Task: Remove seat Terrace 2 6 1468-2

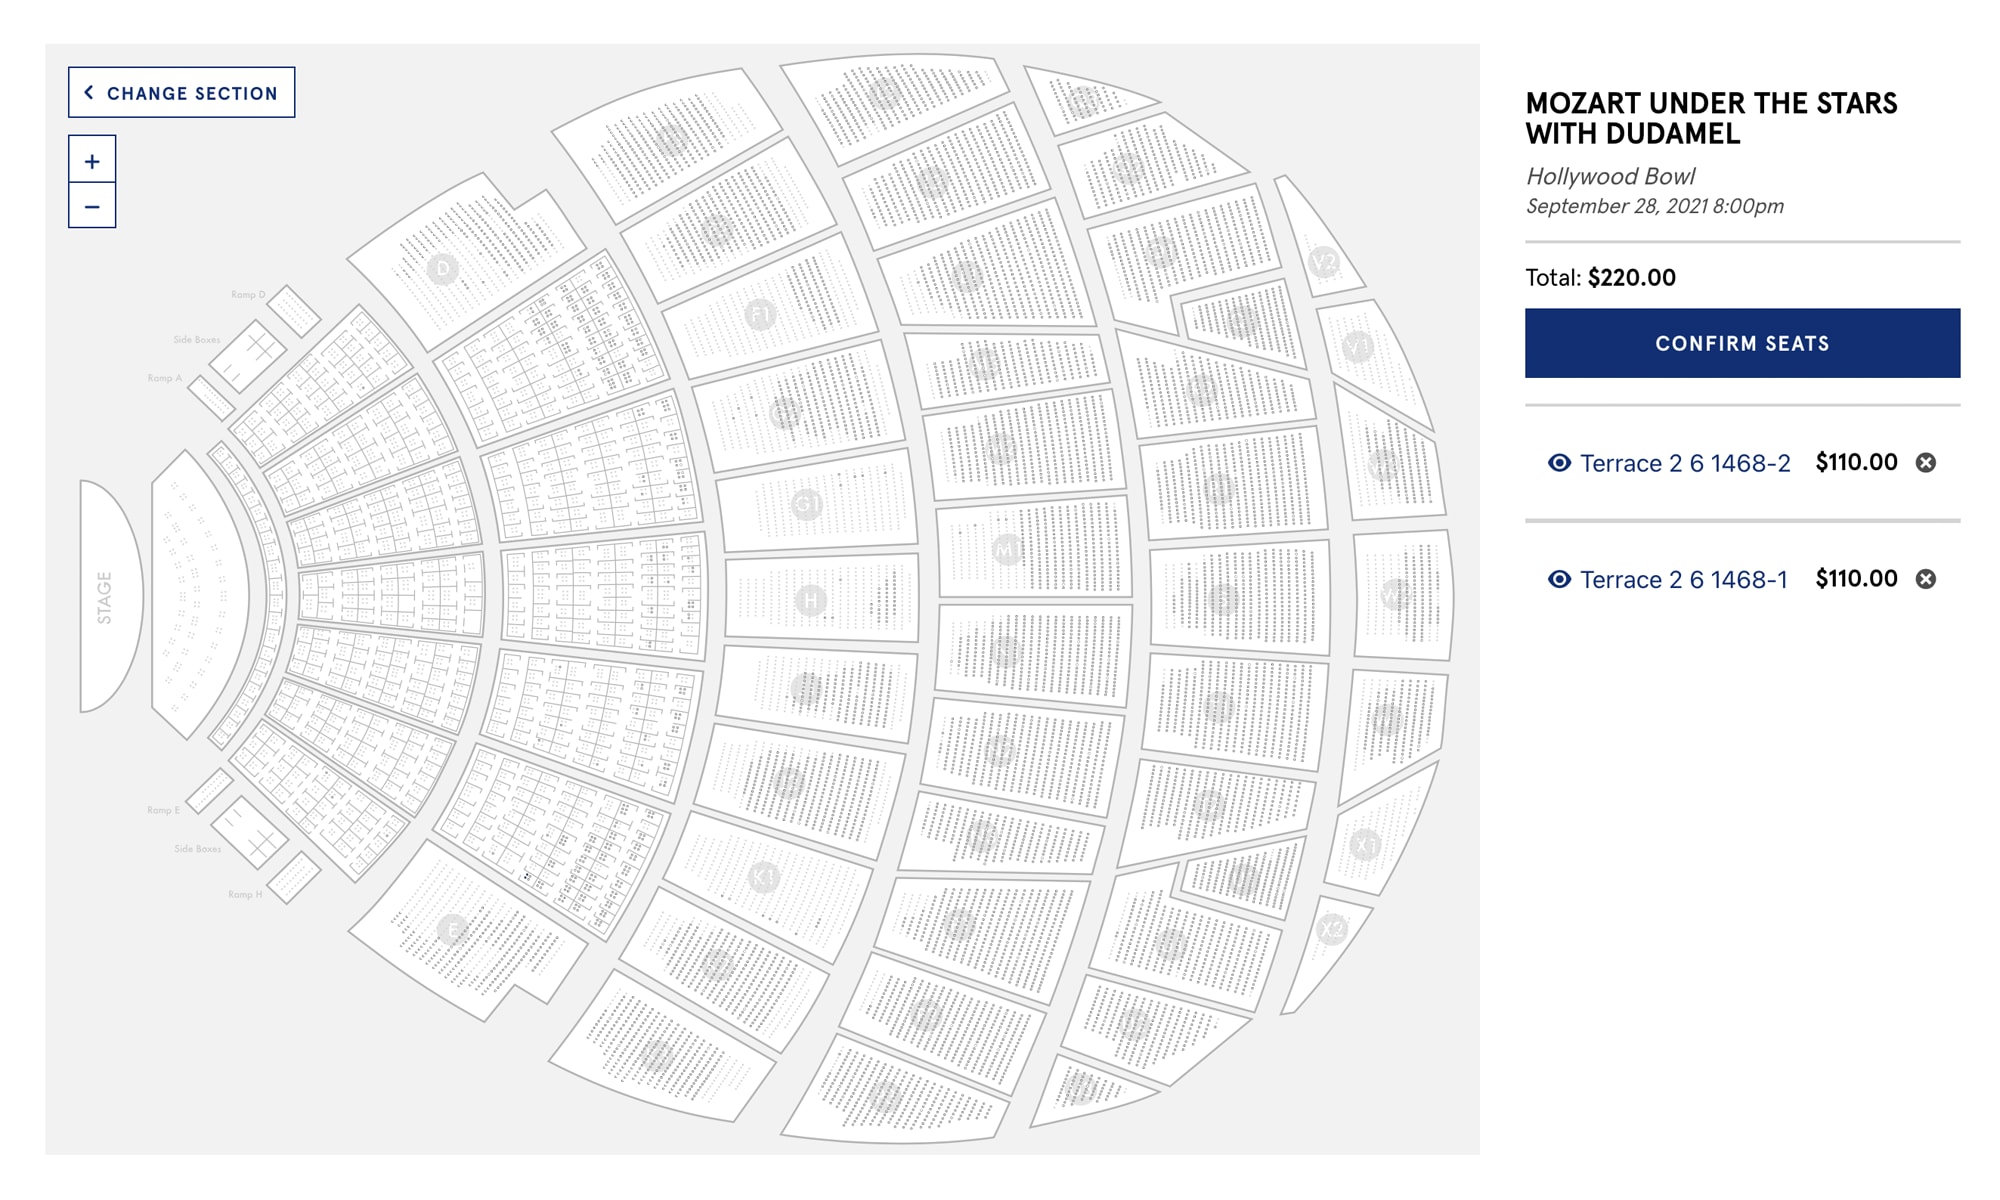Action: point(1925,463)
